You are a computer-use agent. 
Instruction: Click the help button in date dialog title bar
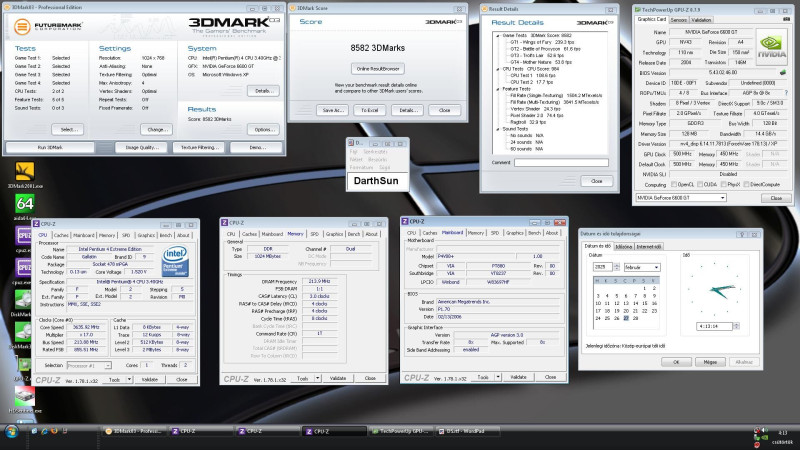point(742,234)
